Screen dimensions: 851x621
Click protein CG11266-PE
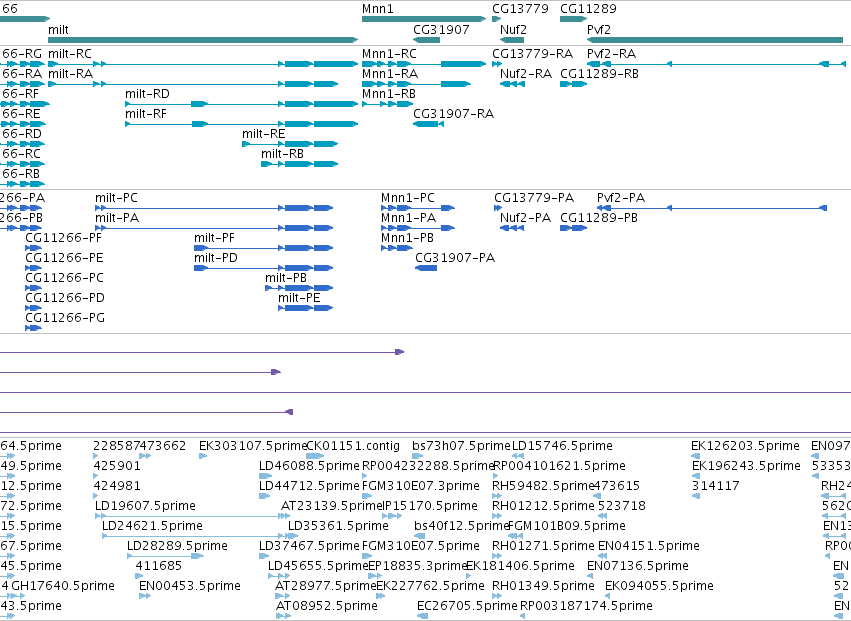tap(64, 258)
